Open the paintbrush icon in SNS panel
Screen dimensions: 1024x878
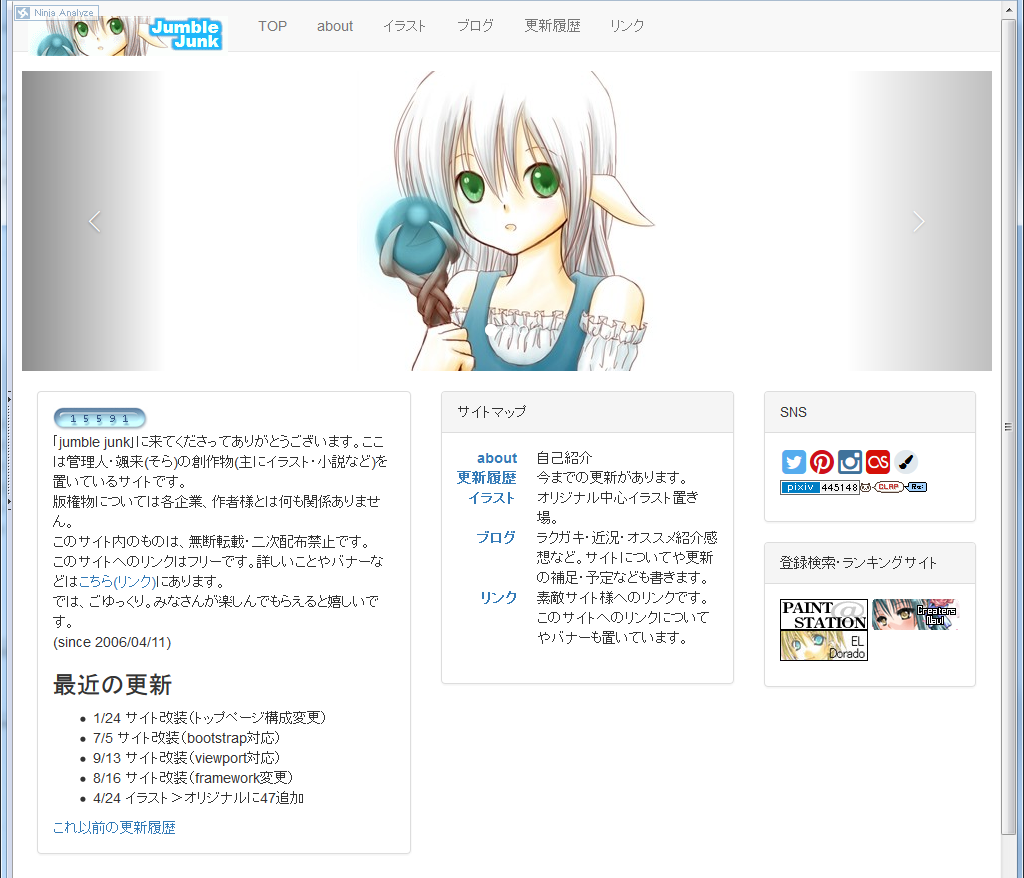[x=906, y=462]
